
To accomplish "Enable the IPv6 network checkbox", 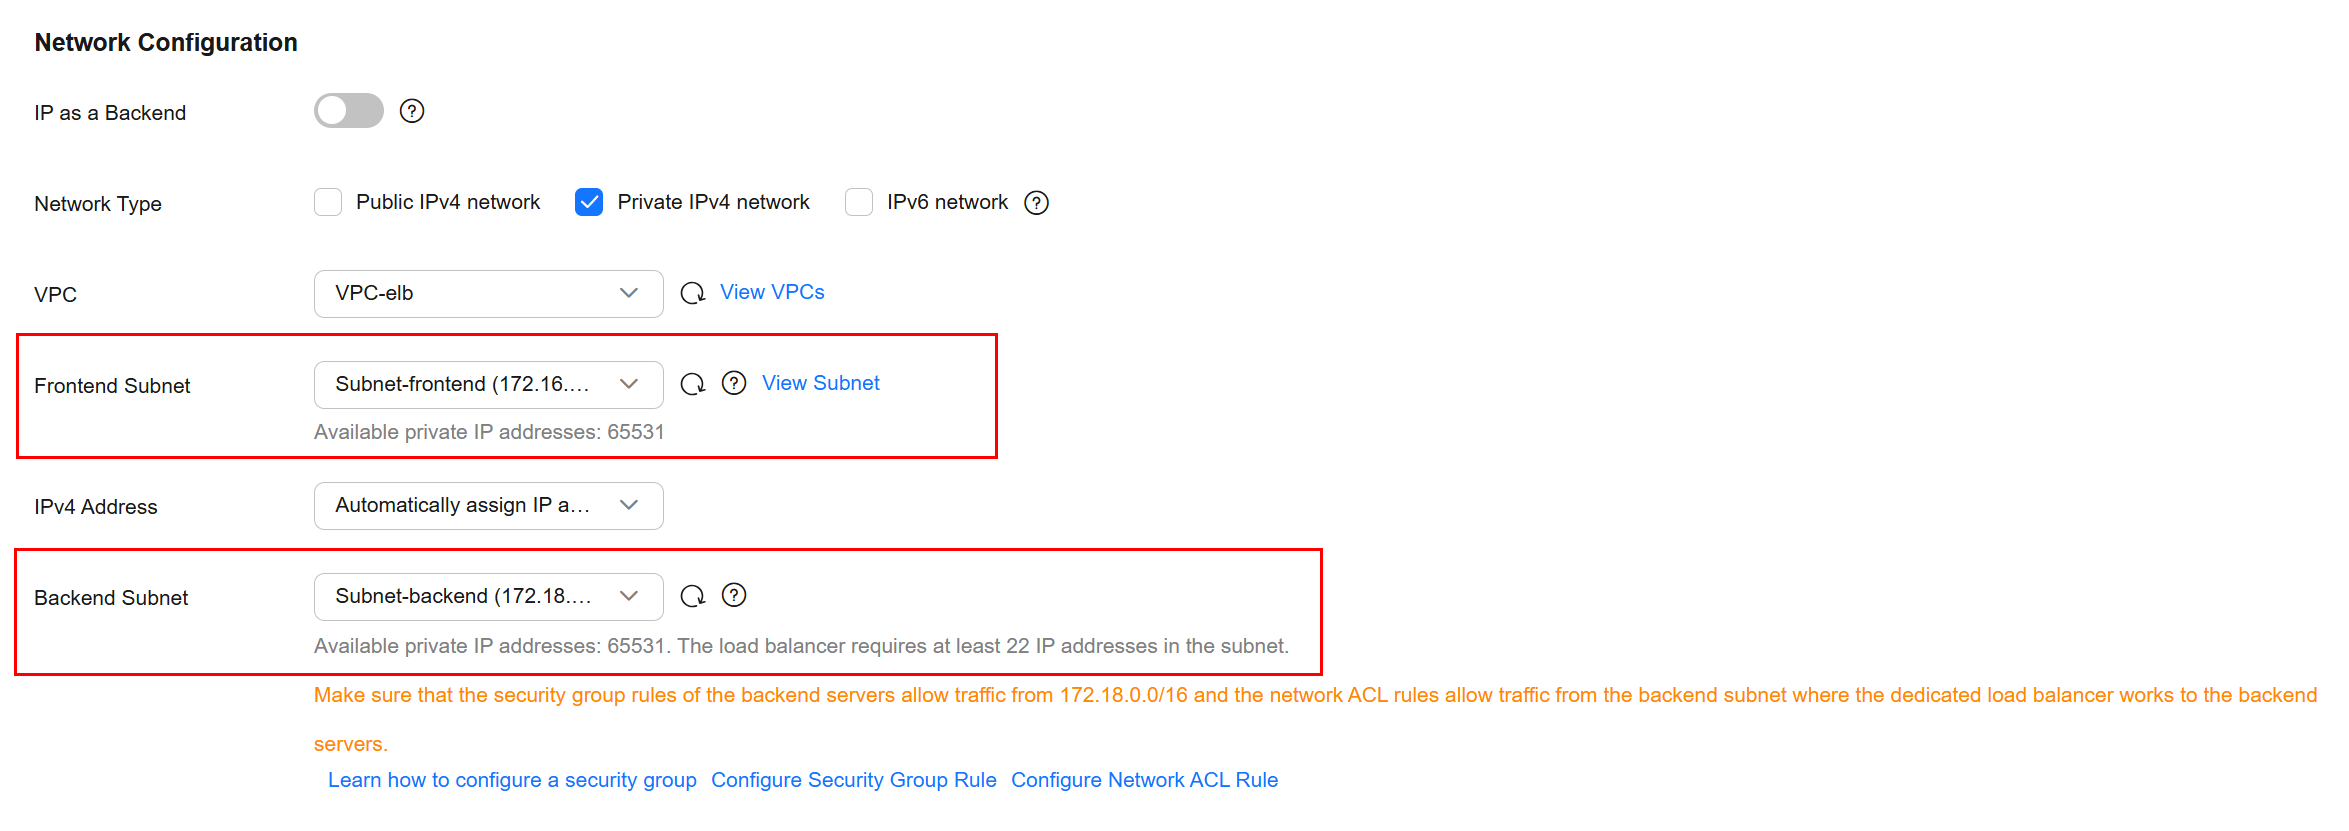I will pyautogui.click(x=859, y=202).
